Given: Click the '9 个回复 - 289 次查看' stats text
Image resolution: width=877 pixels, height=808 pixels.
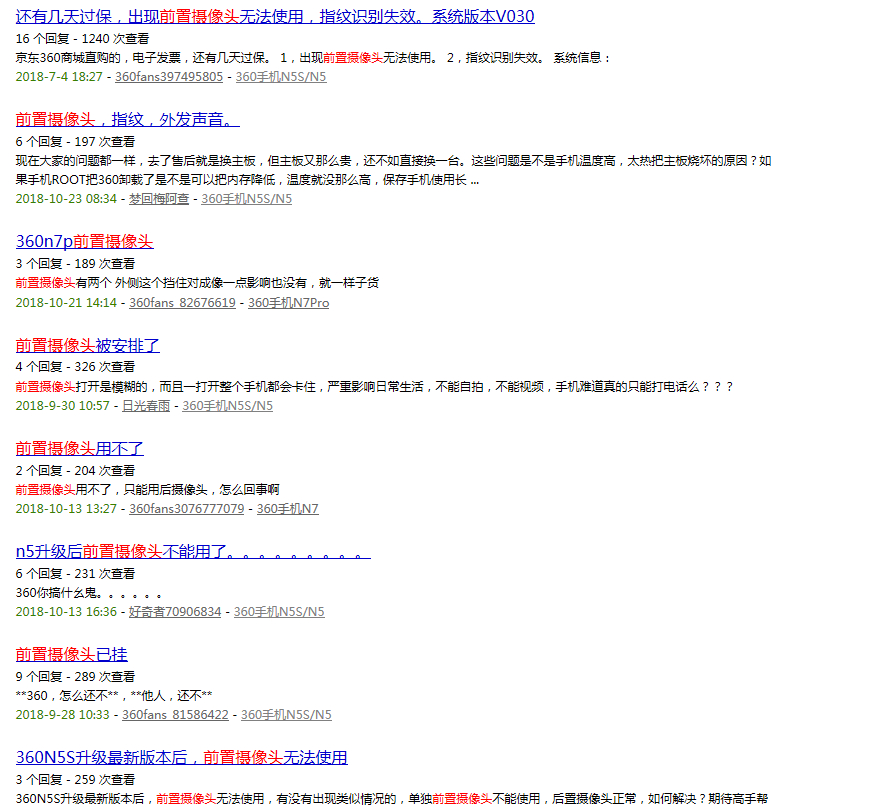Looking at the screenshot, I should [76, 677].
